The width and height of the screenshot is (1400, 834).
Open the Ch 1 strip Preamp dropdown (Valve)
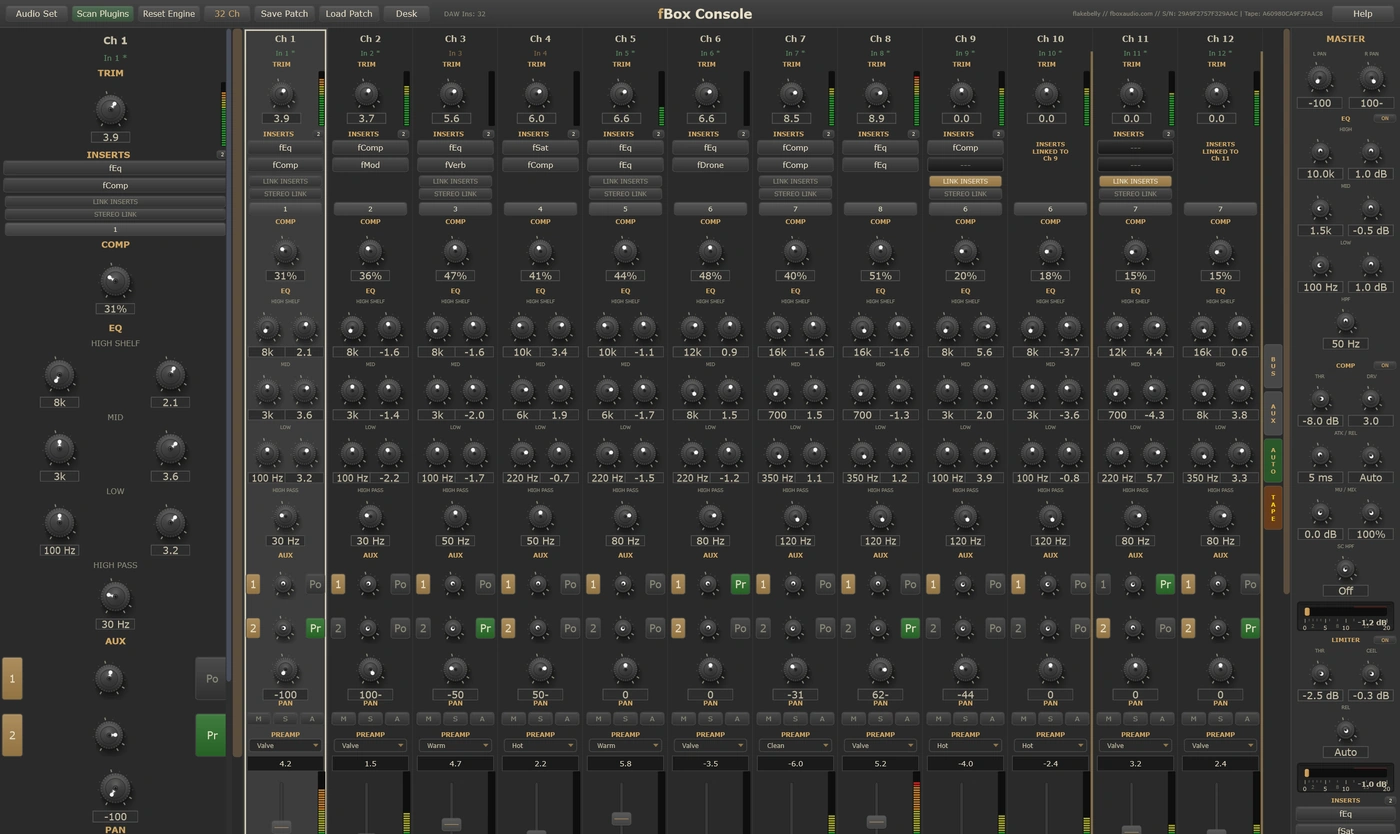[x=285, y=745]
